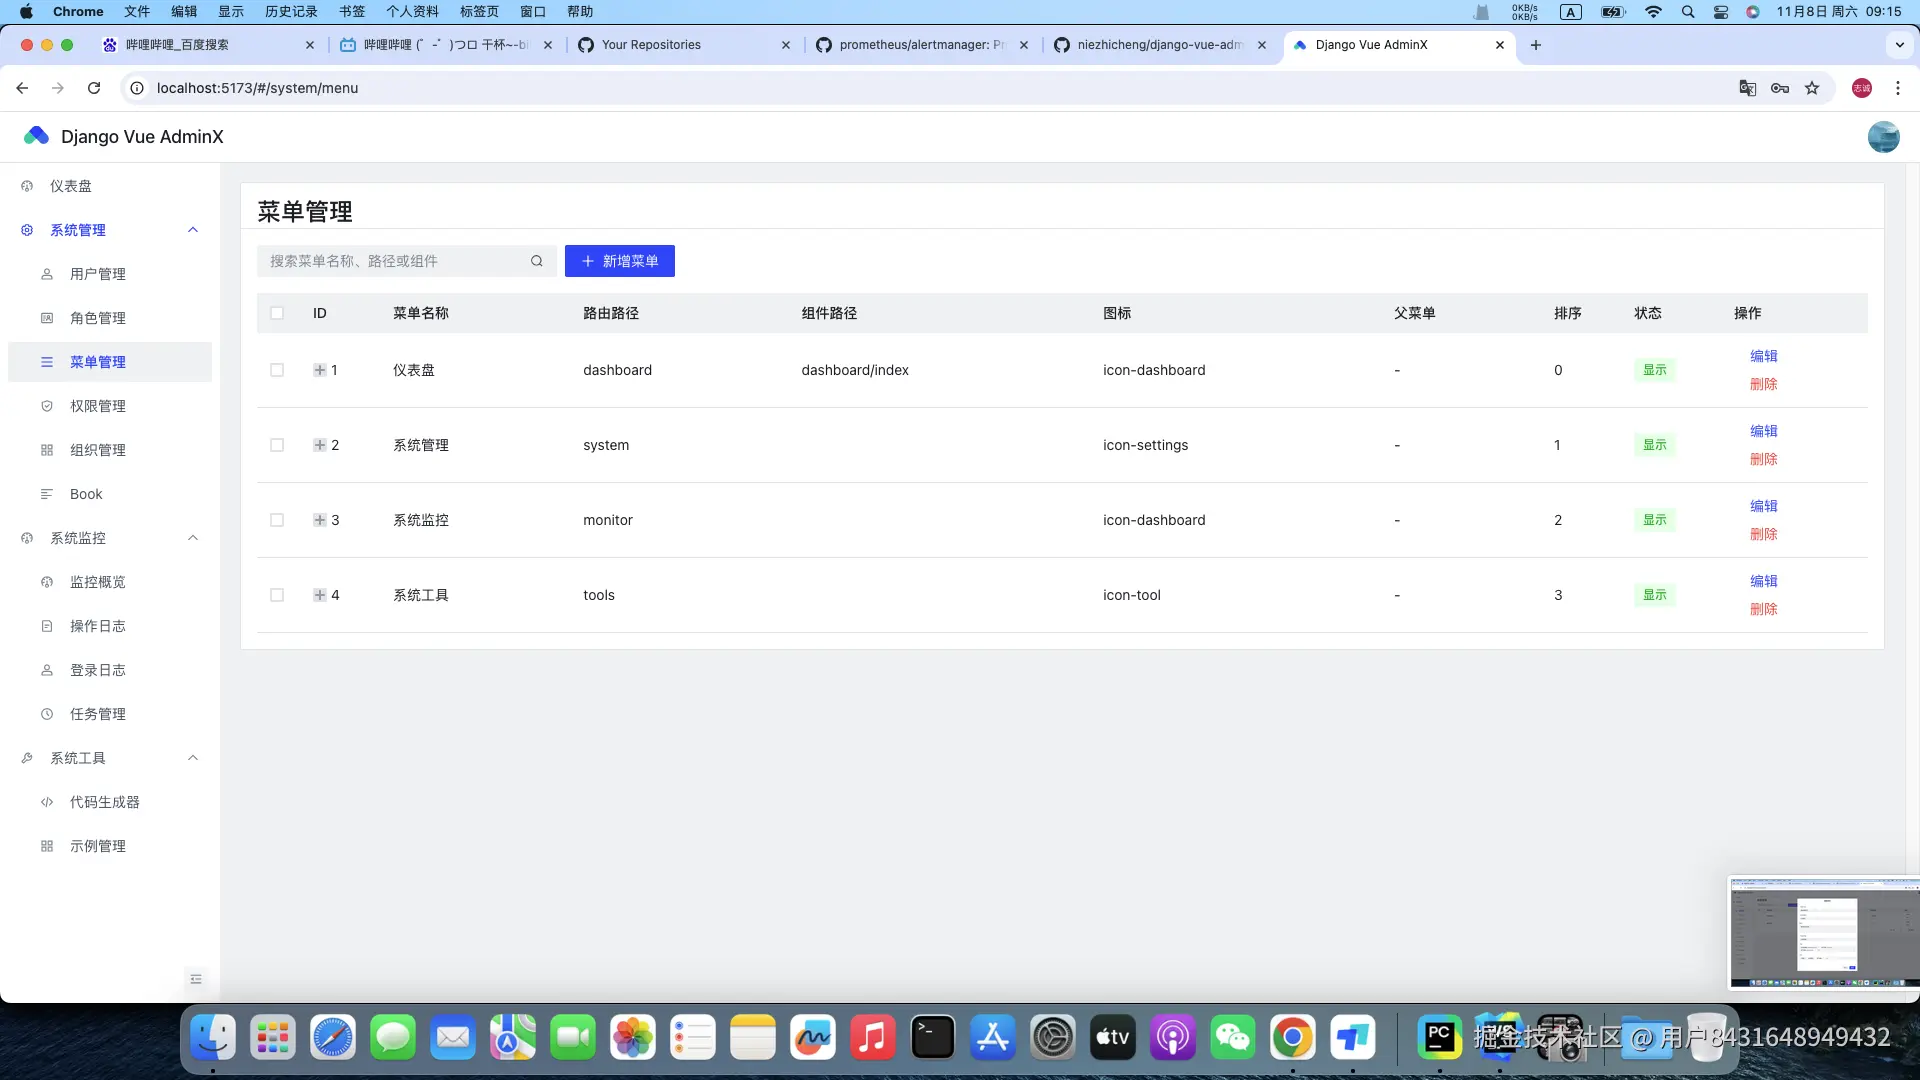Viewport: 1920px width, 1080px height.
Task: Collapse the 系统工具 sidebar section
Action: [193, 758]
